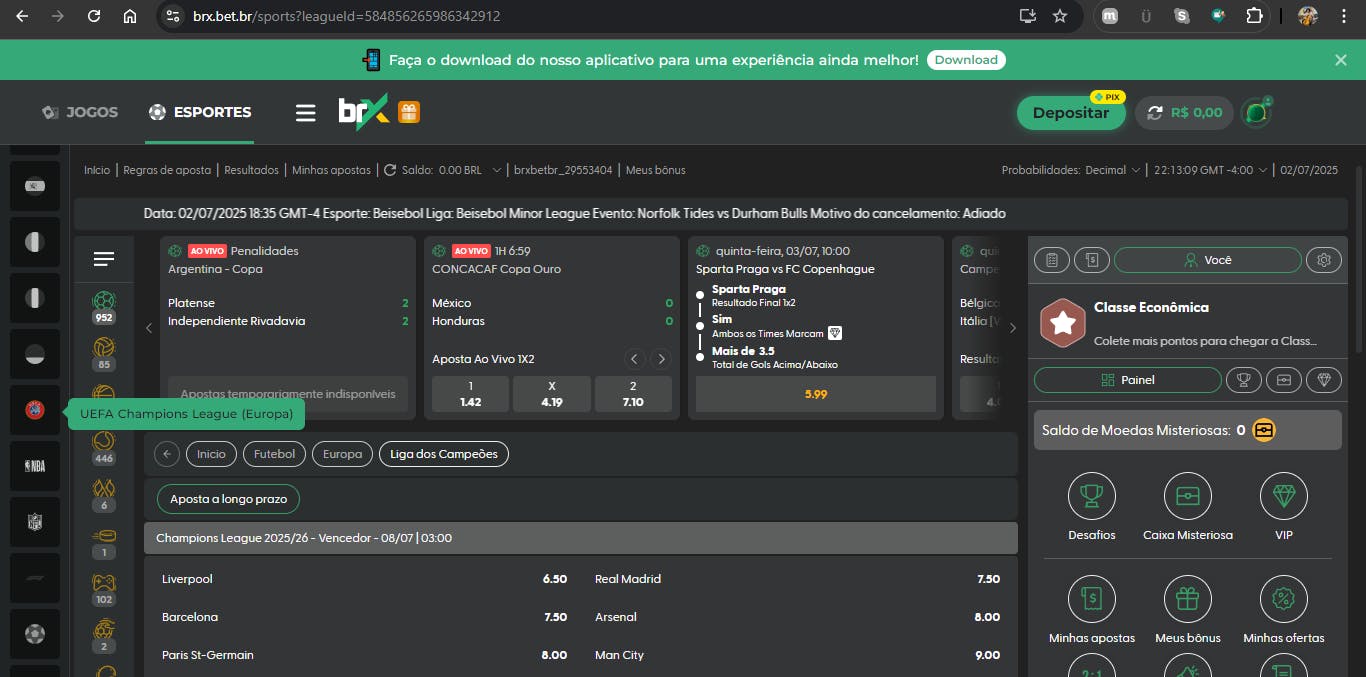Bet on México win at 1.42
The image size is (1366, 677).
[471, 394]
